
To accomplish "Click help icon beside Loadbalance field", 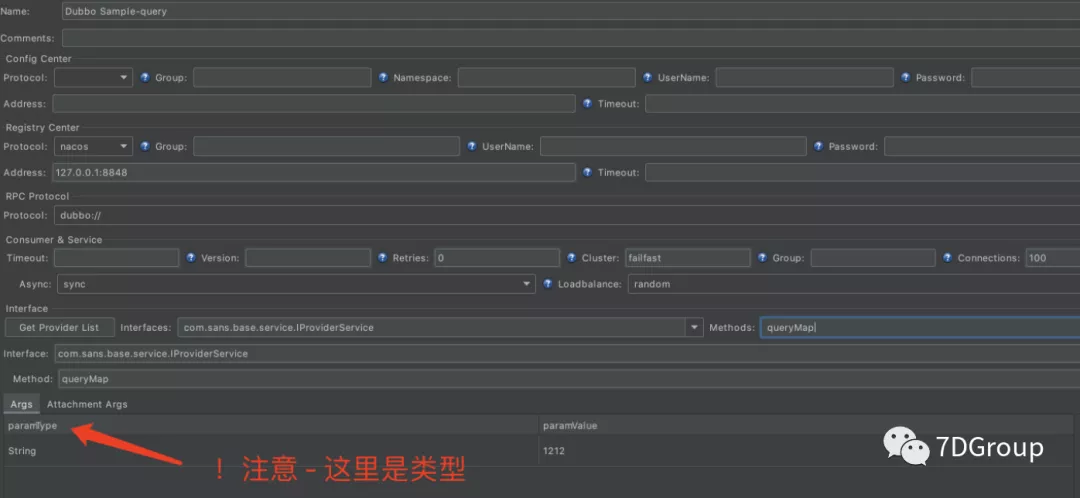I will [x=548, y=284].
